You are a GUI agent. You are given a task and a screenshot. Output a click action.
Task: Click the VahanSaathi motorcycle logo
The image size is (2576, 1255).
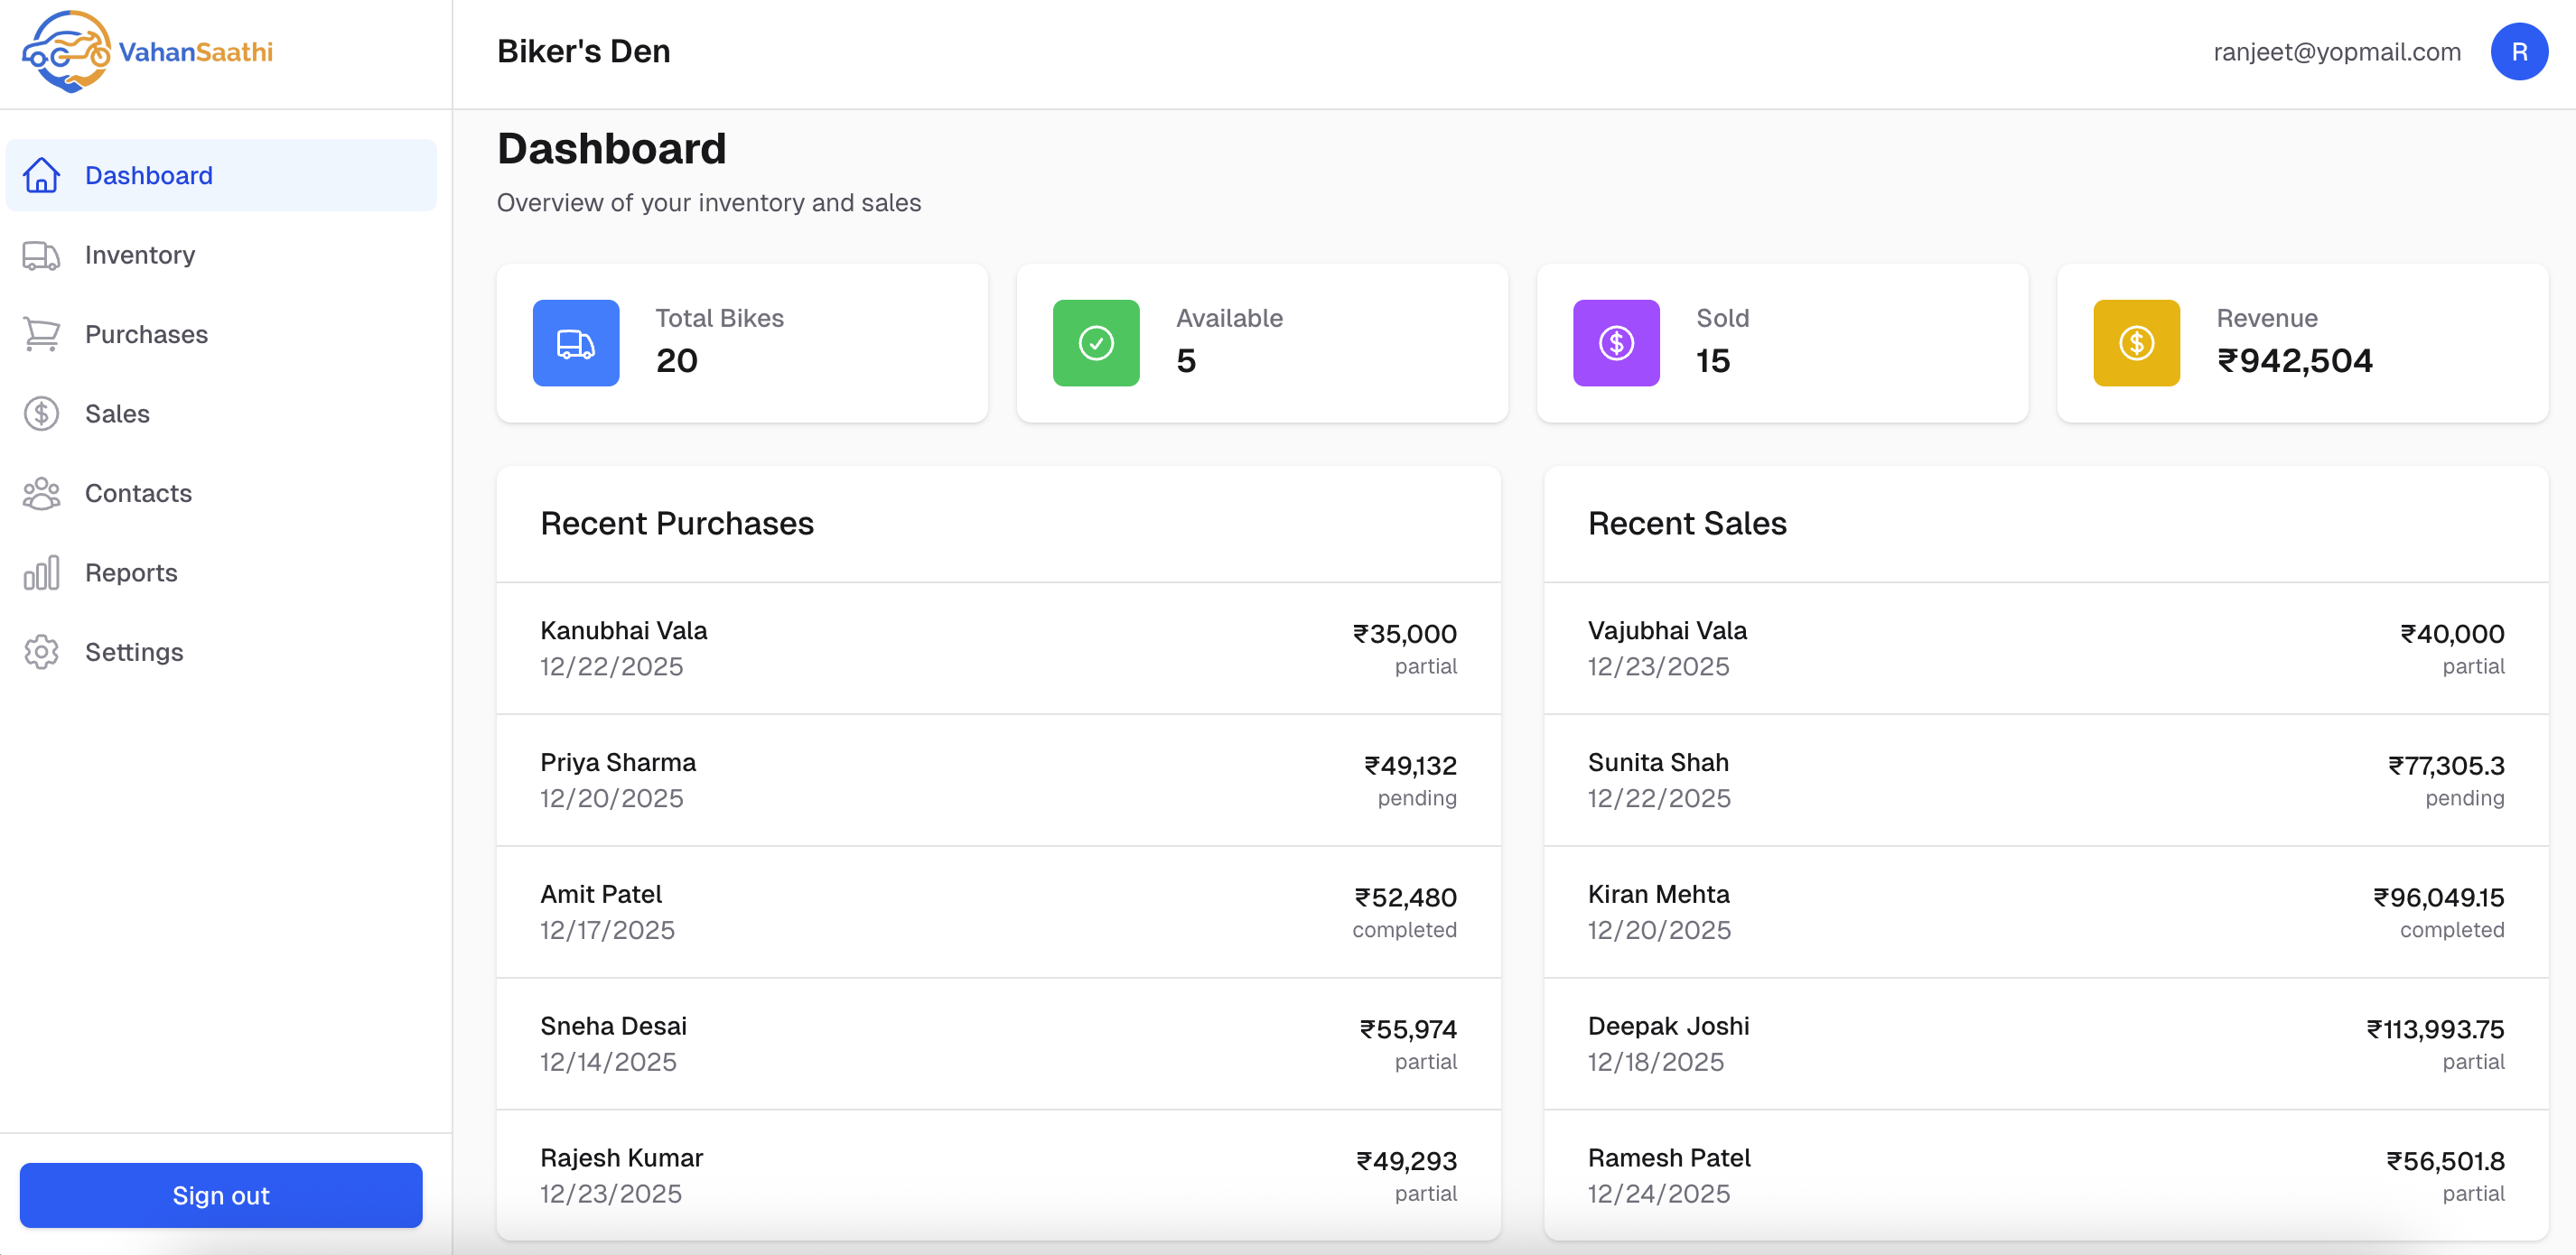pos(66,52)
